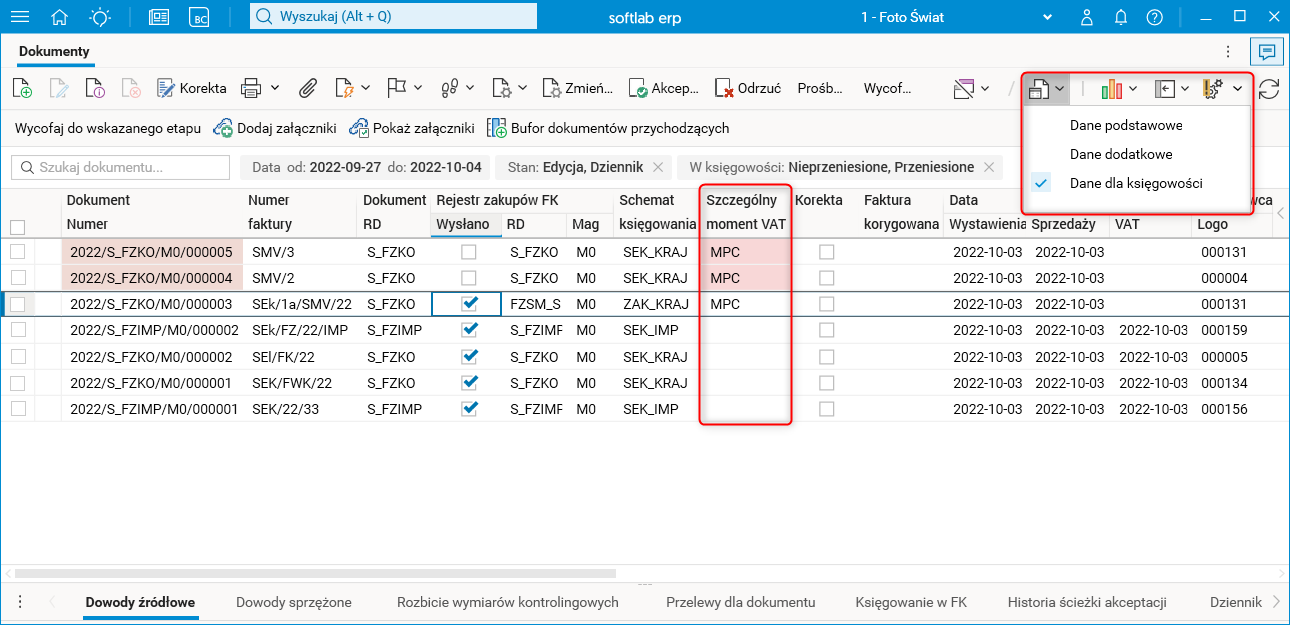This screenshot has height=625, width=1290.
Task: Open the print icon in the toolbar
Action: [x=251, y=88]
